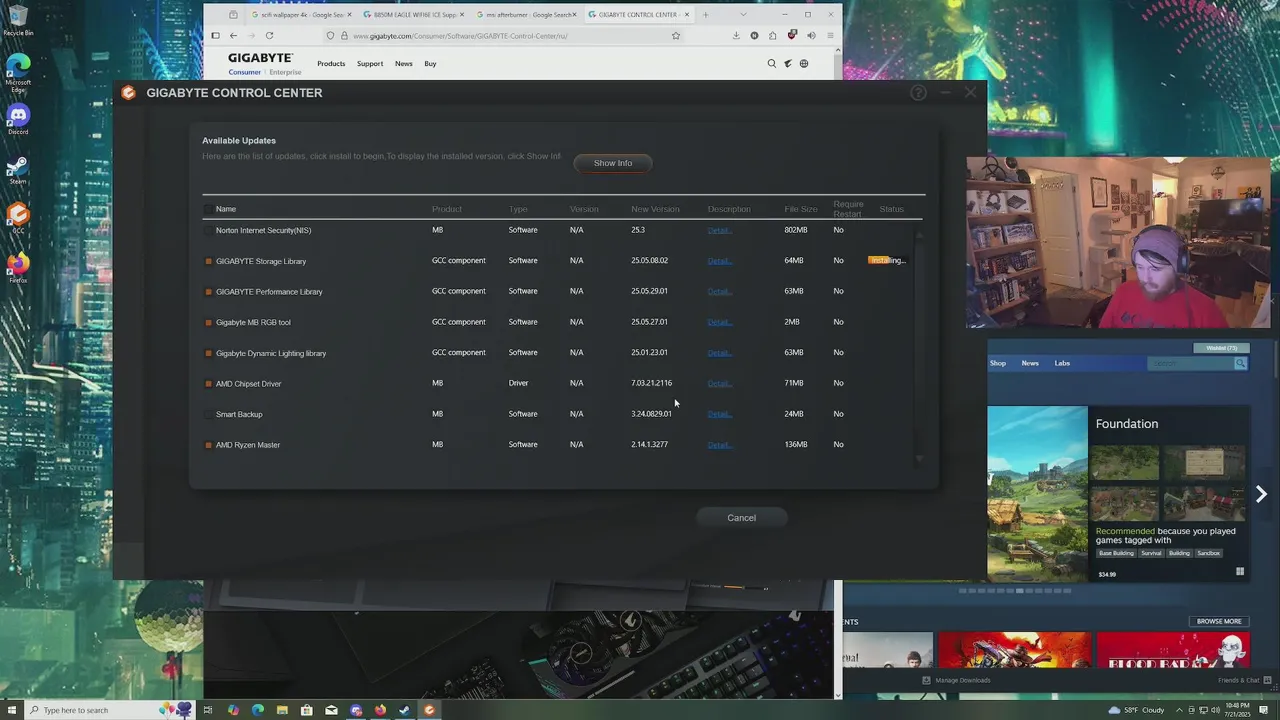Open Microsoft Store from taskbar

[x=306, y=710]
